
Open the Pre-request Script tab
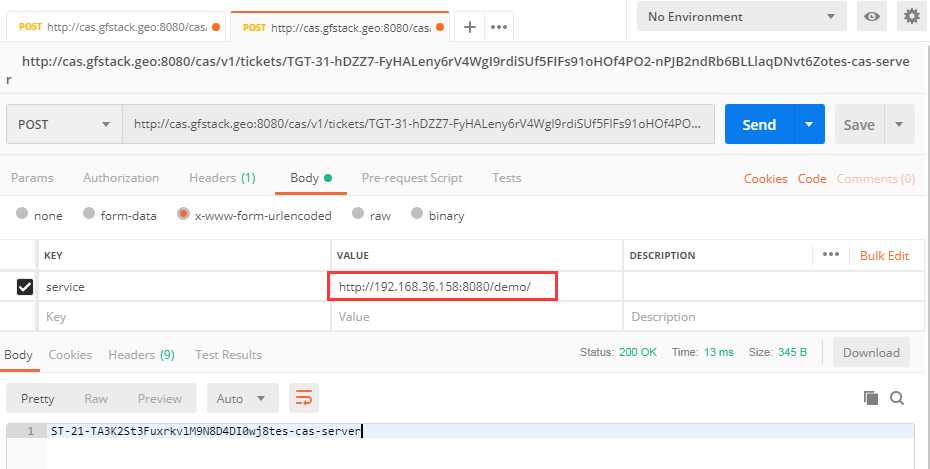pyautogui.click(x=411, y=178)
